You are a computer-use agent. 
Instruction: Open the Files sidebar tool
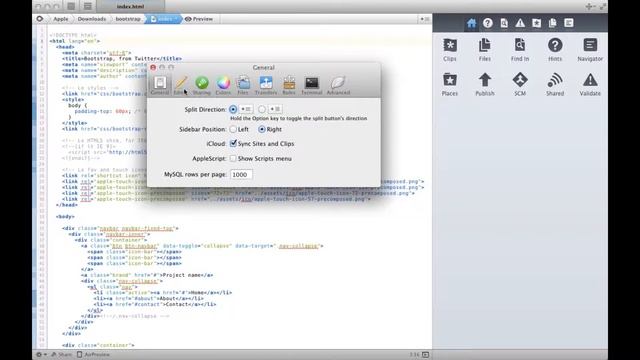[484, 49]
